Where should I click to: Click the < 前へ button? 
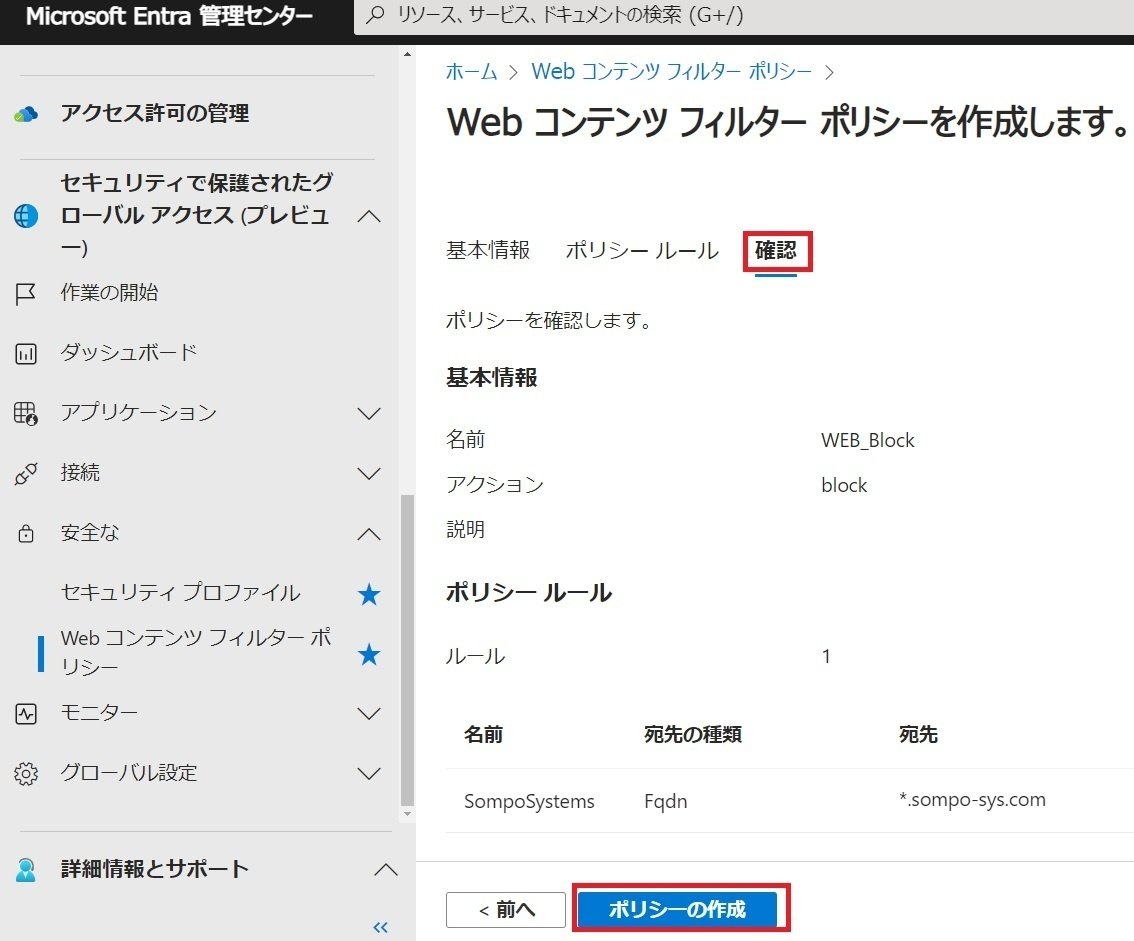(506, 910)
